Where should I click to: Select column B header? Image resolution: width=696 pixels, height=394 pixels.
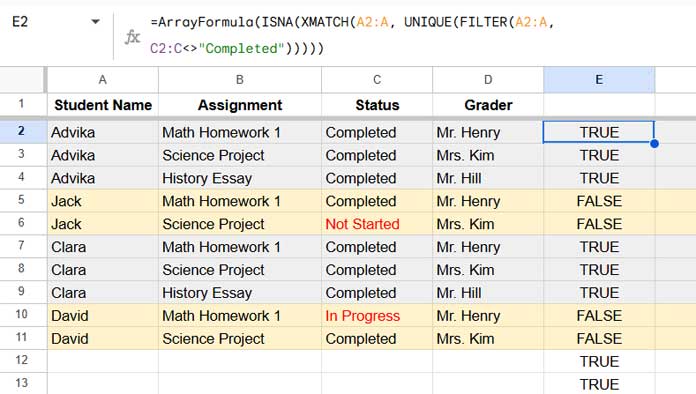[x=240, y=80]
